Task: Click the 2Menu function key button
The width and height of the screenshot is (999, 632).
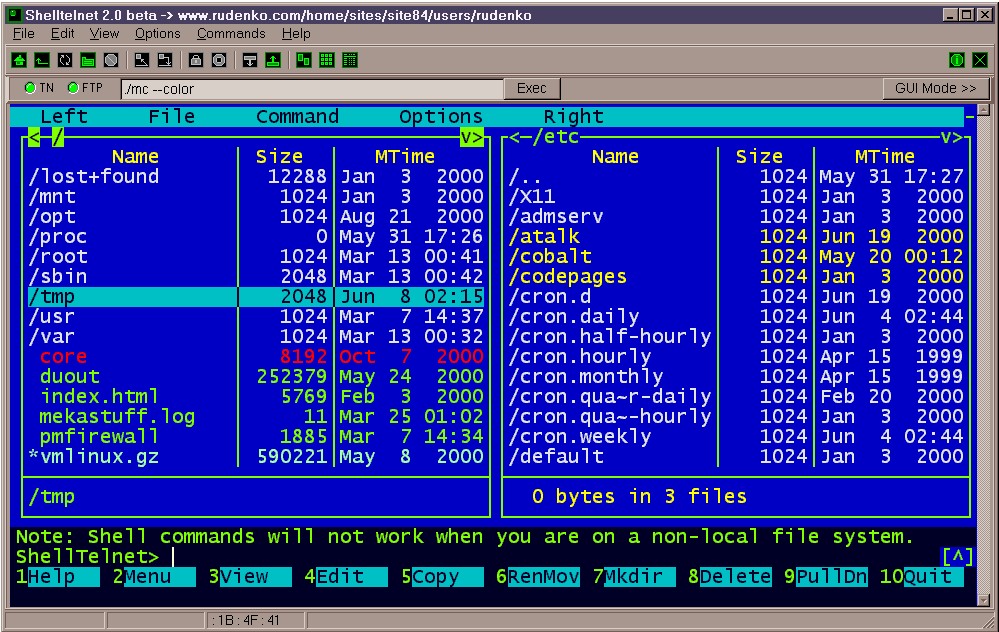Action: pyautogui.click(x=154, y=577)
